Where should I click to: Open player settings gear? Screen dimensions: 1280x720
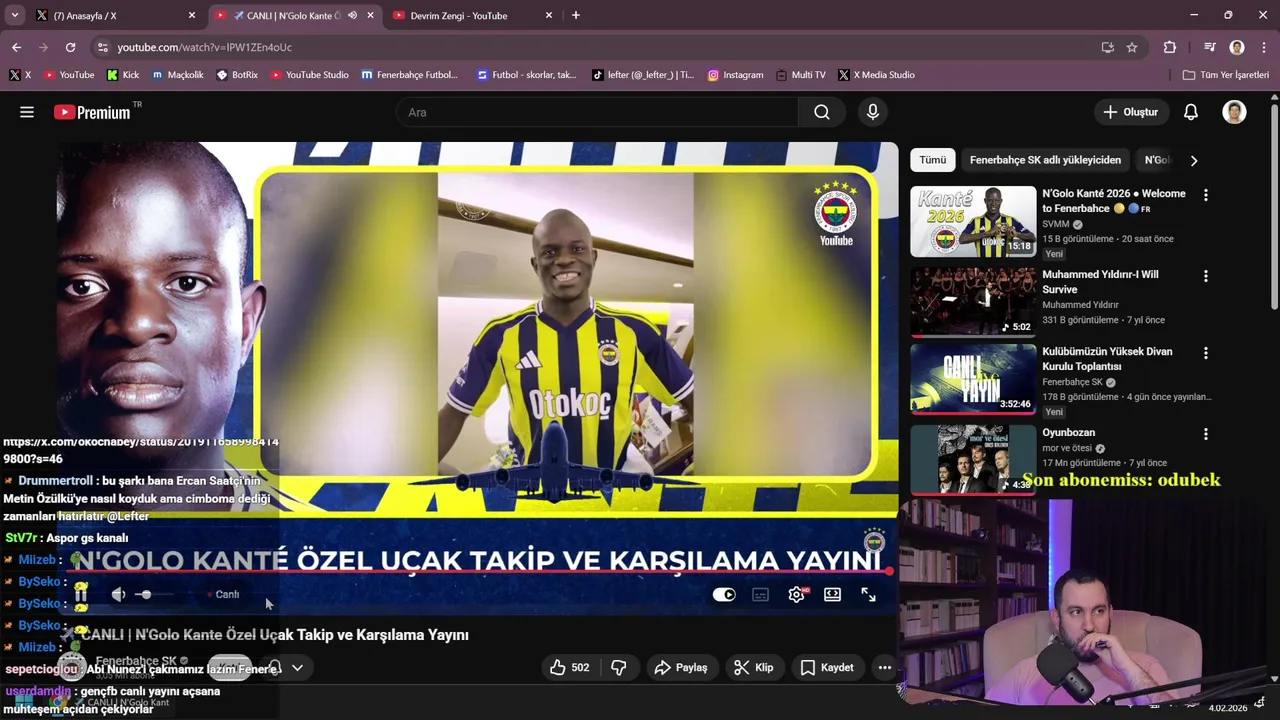point(796,594)
